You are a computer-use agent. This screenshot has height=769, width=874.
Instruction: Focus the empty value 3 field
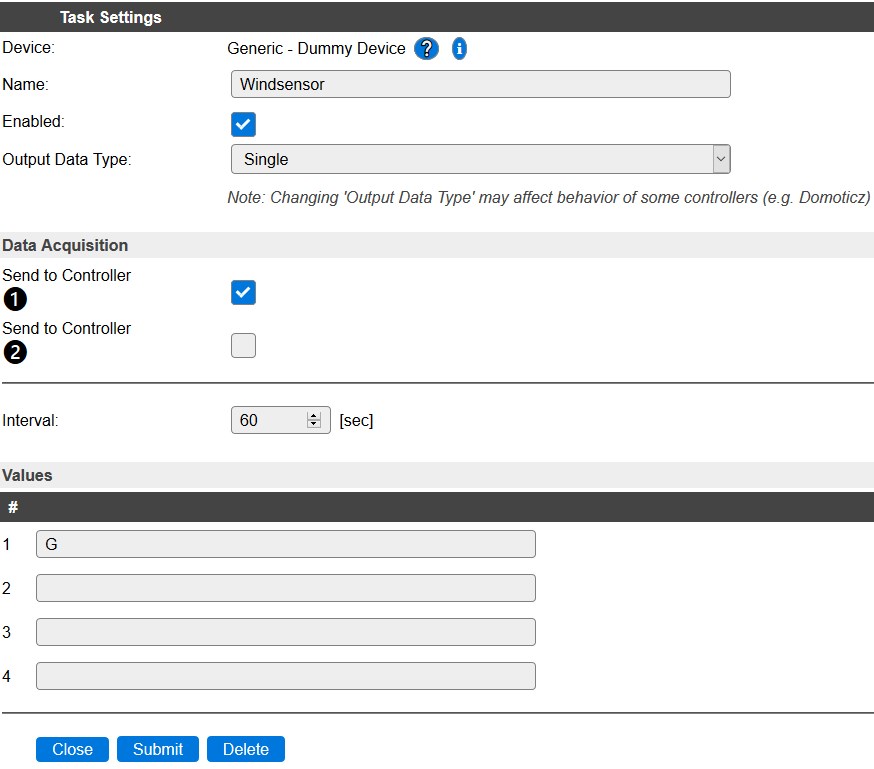point(285,632)
